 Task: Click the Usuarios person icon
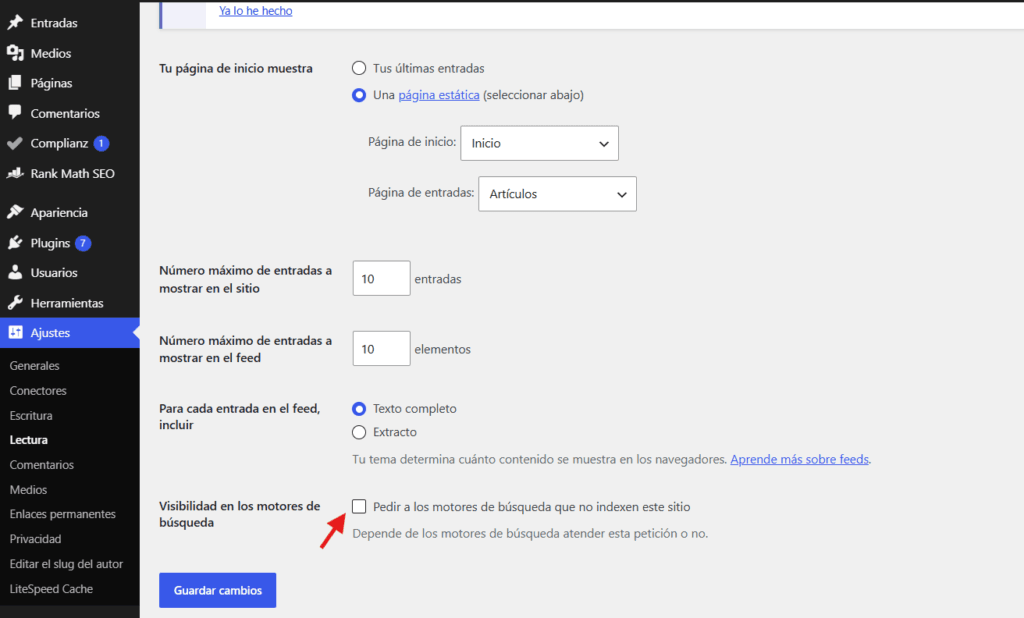coord(15,272)
